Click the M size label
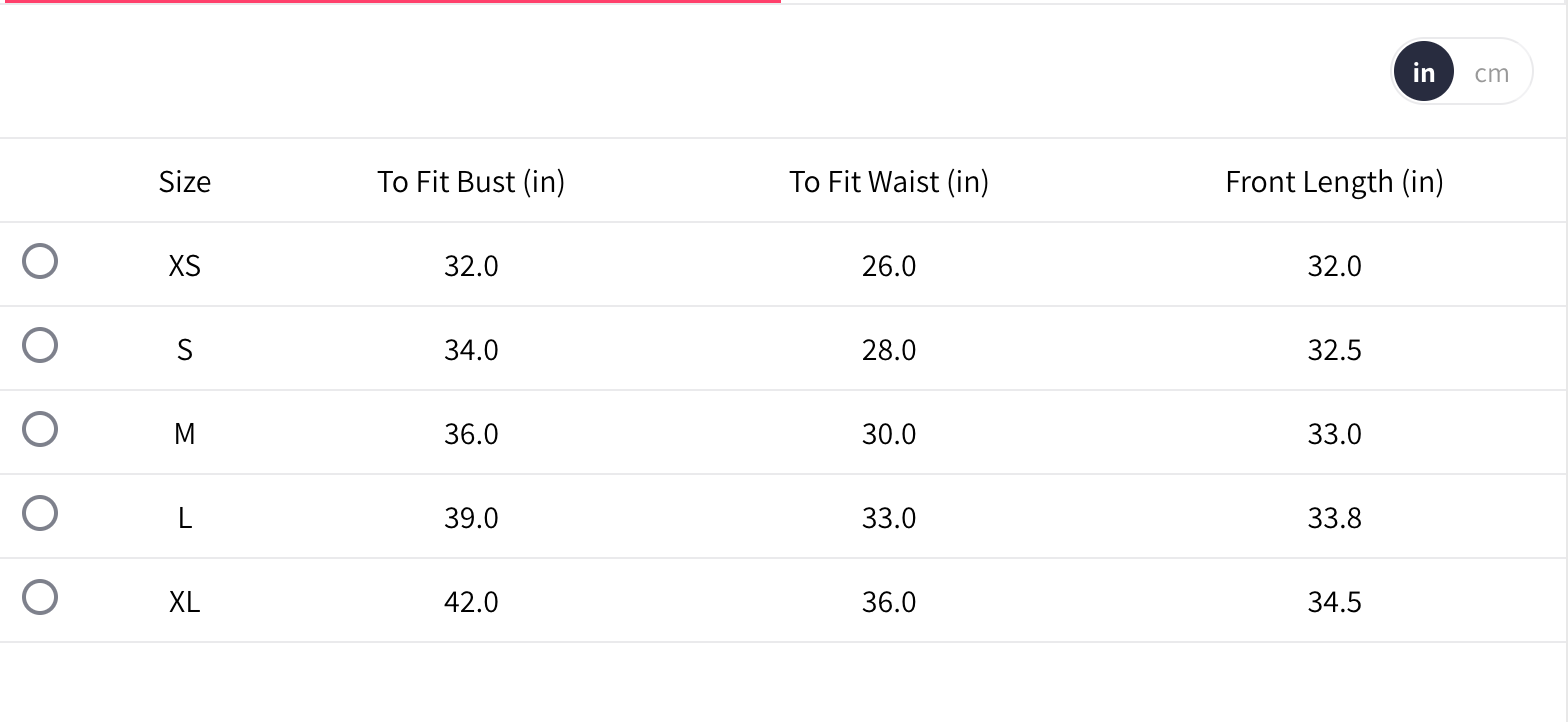1568x722 pixels. pyautogui.click(x=185, y=434)
